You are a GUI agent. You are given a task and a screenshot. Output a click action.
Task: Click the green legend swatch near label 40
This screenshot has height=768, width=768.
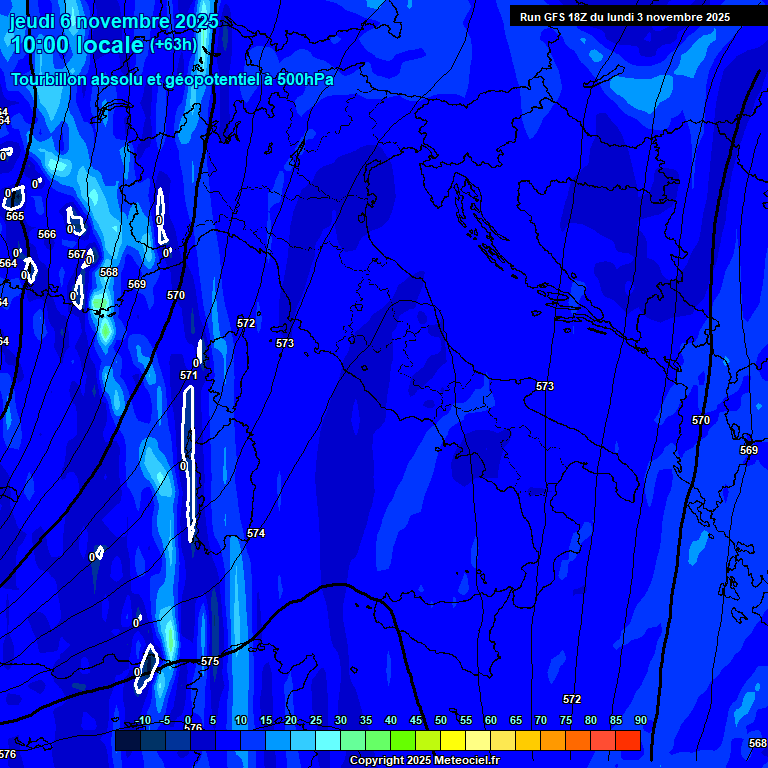pos(403,741)
